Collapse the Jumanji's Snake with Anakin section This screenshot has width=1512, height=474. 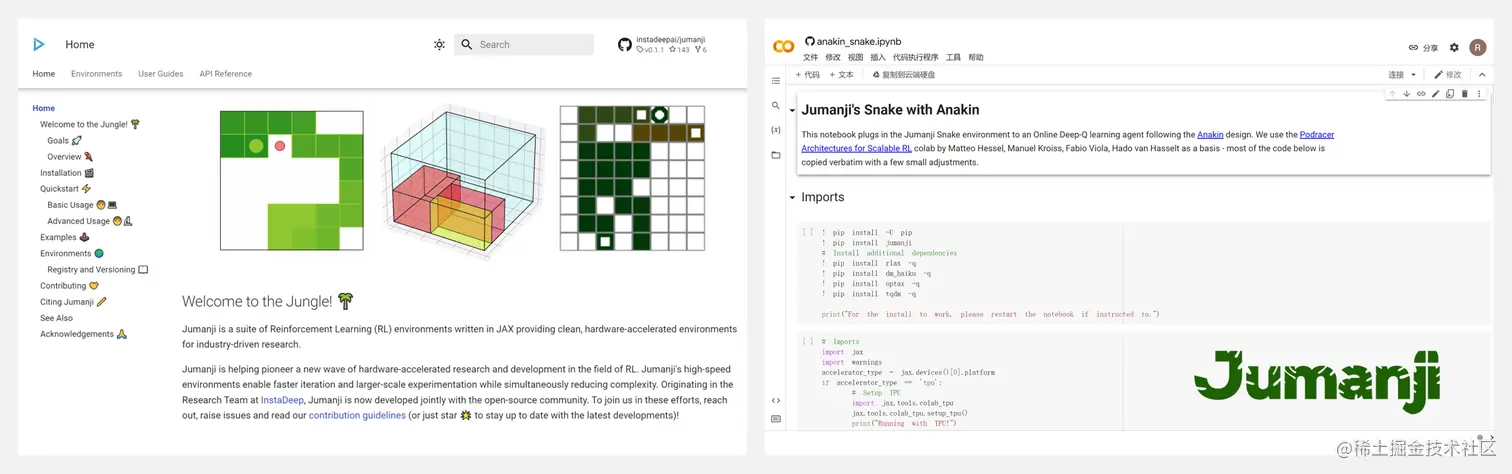792,111
